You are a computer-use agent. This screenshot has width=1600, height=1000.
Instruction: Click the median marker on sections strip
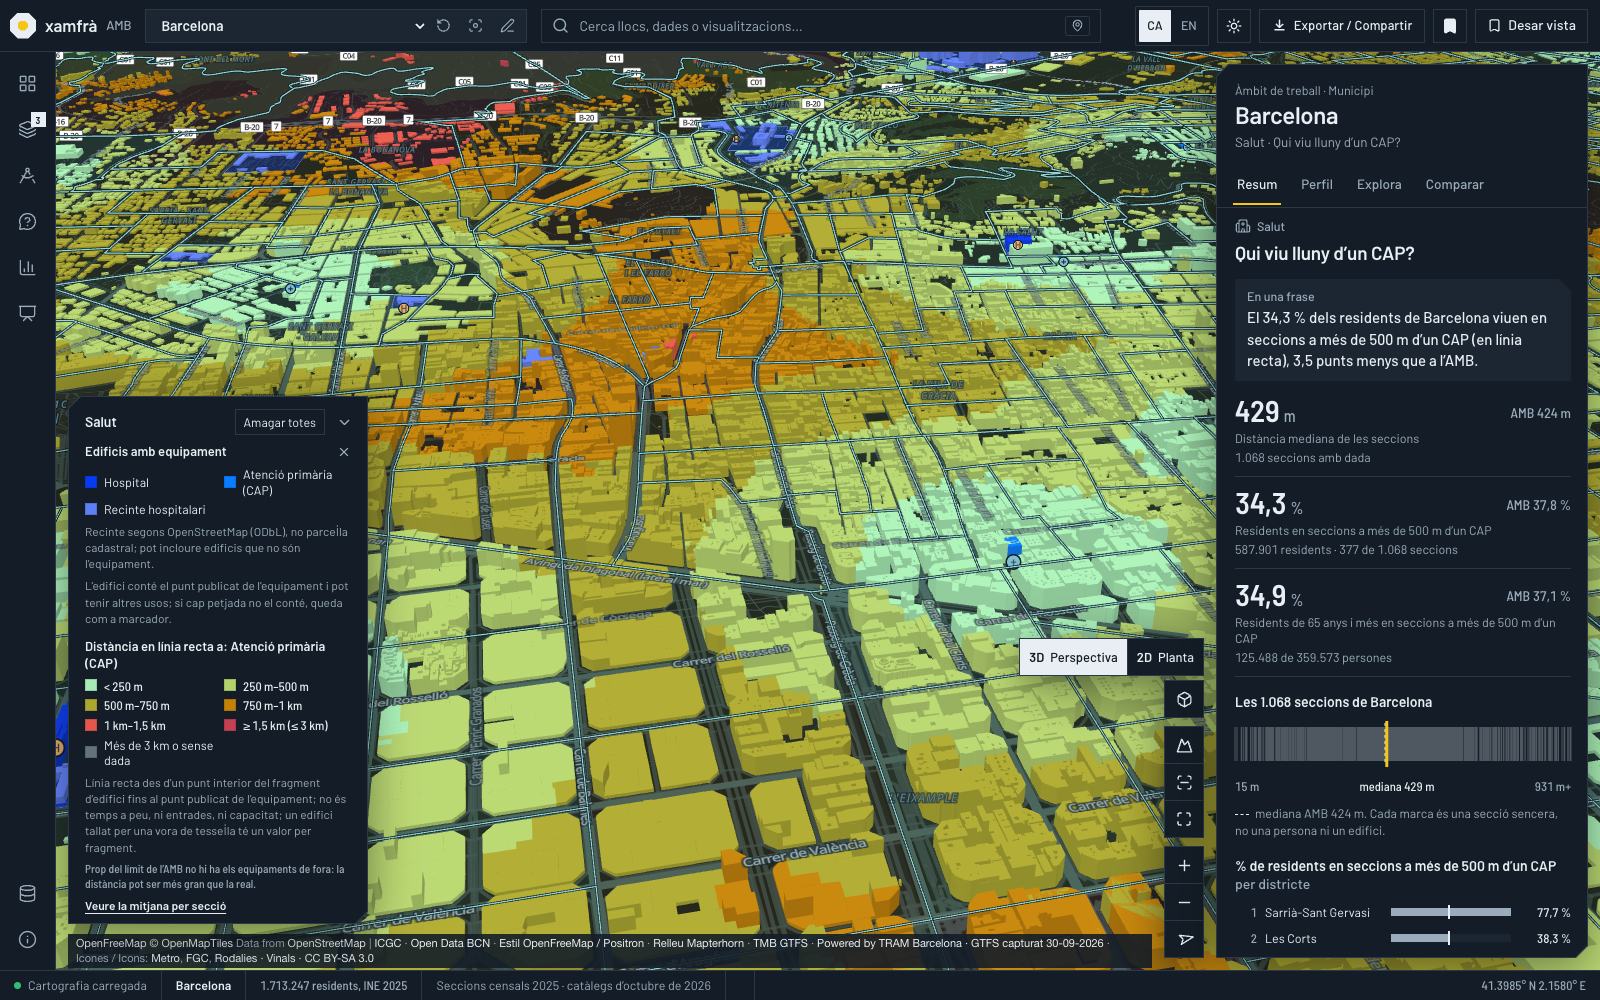click(x=1386, y=744)
